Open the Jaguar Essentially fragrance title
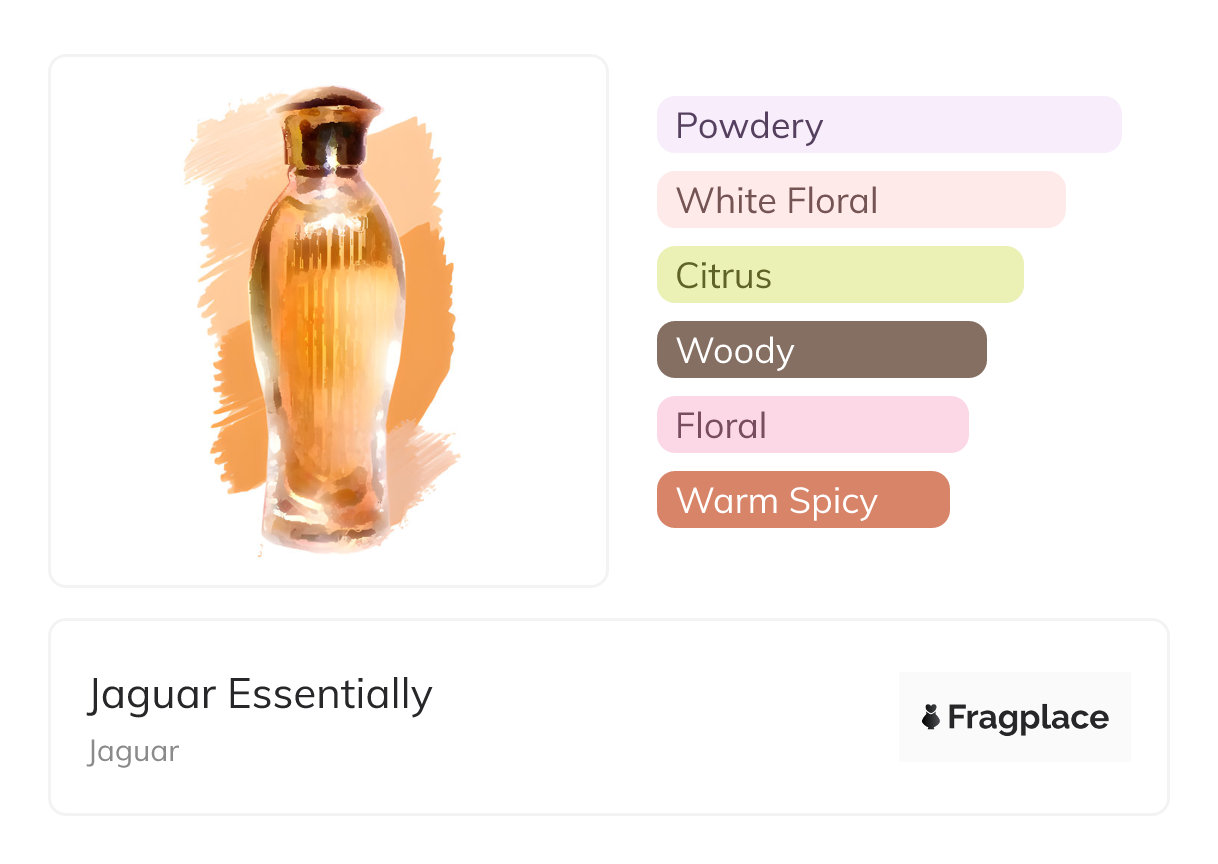This screenshot has width=1218, height=864. click(260, 694)
